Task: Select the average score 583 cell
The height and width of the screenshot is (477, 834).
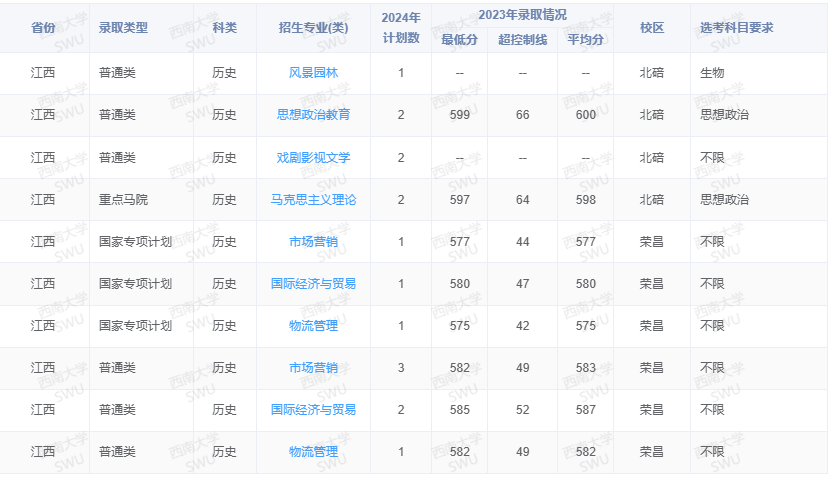Action: click(x=586, y=367)
